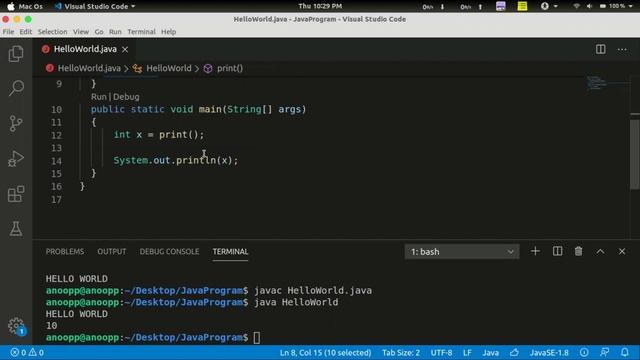Open the Run menu

115,31
